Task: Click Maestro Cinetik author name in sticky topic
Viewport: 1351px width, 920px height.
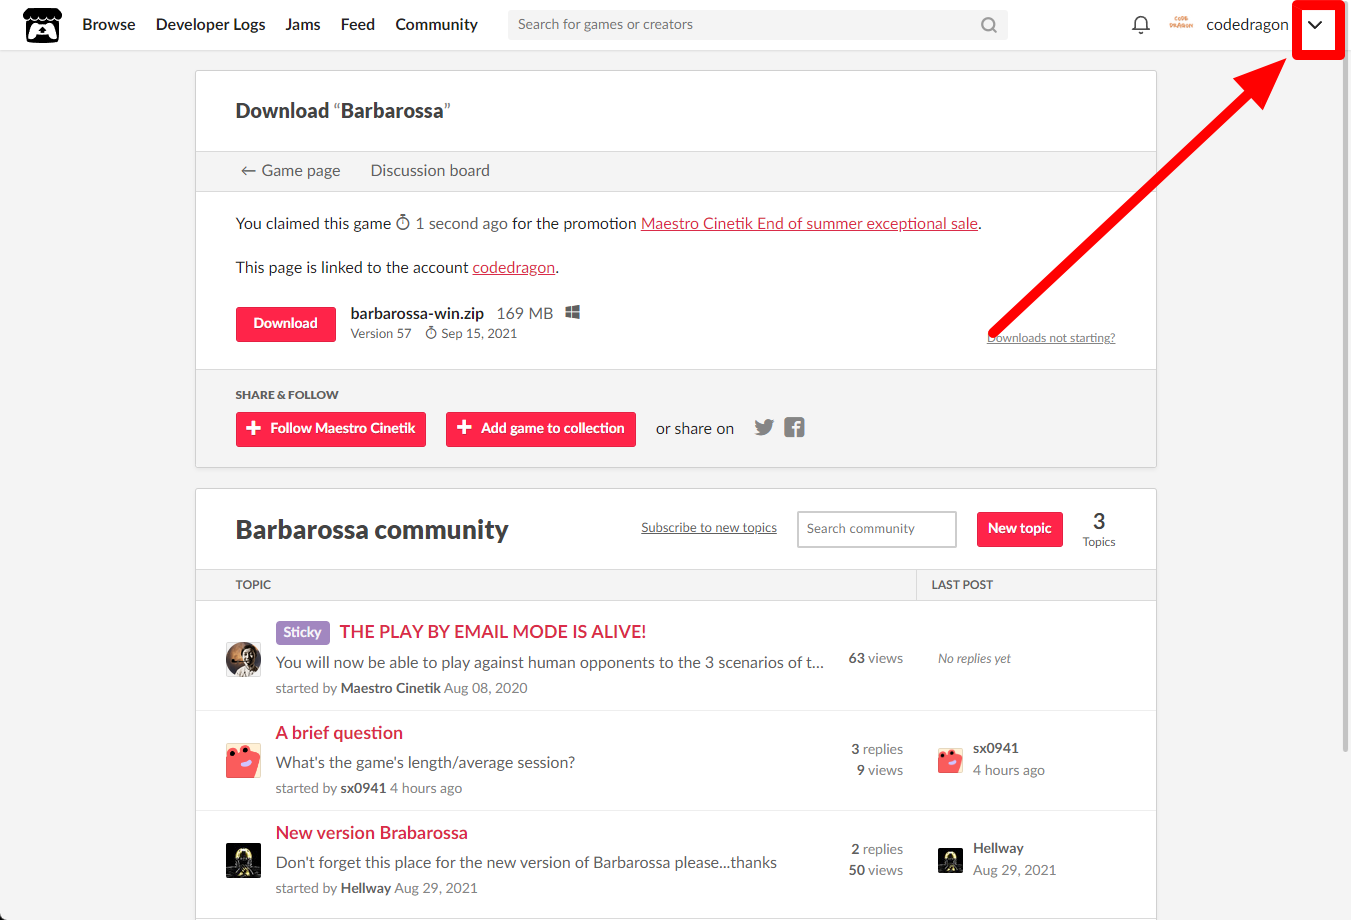Action: point(391,688)
